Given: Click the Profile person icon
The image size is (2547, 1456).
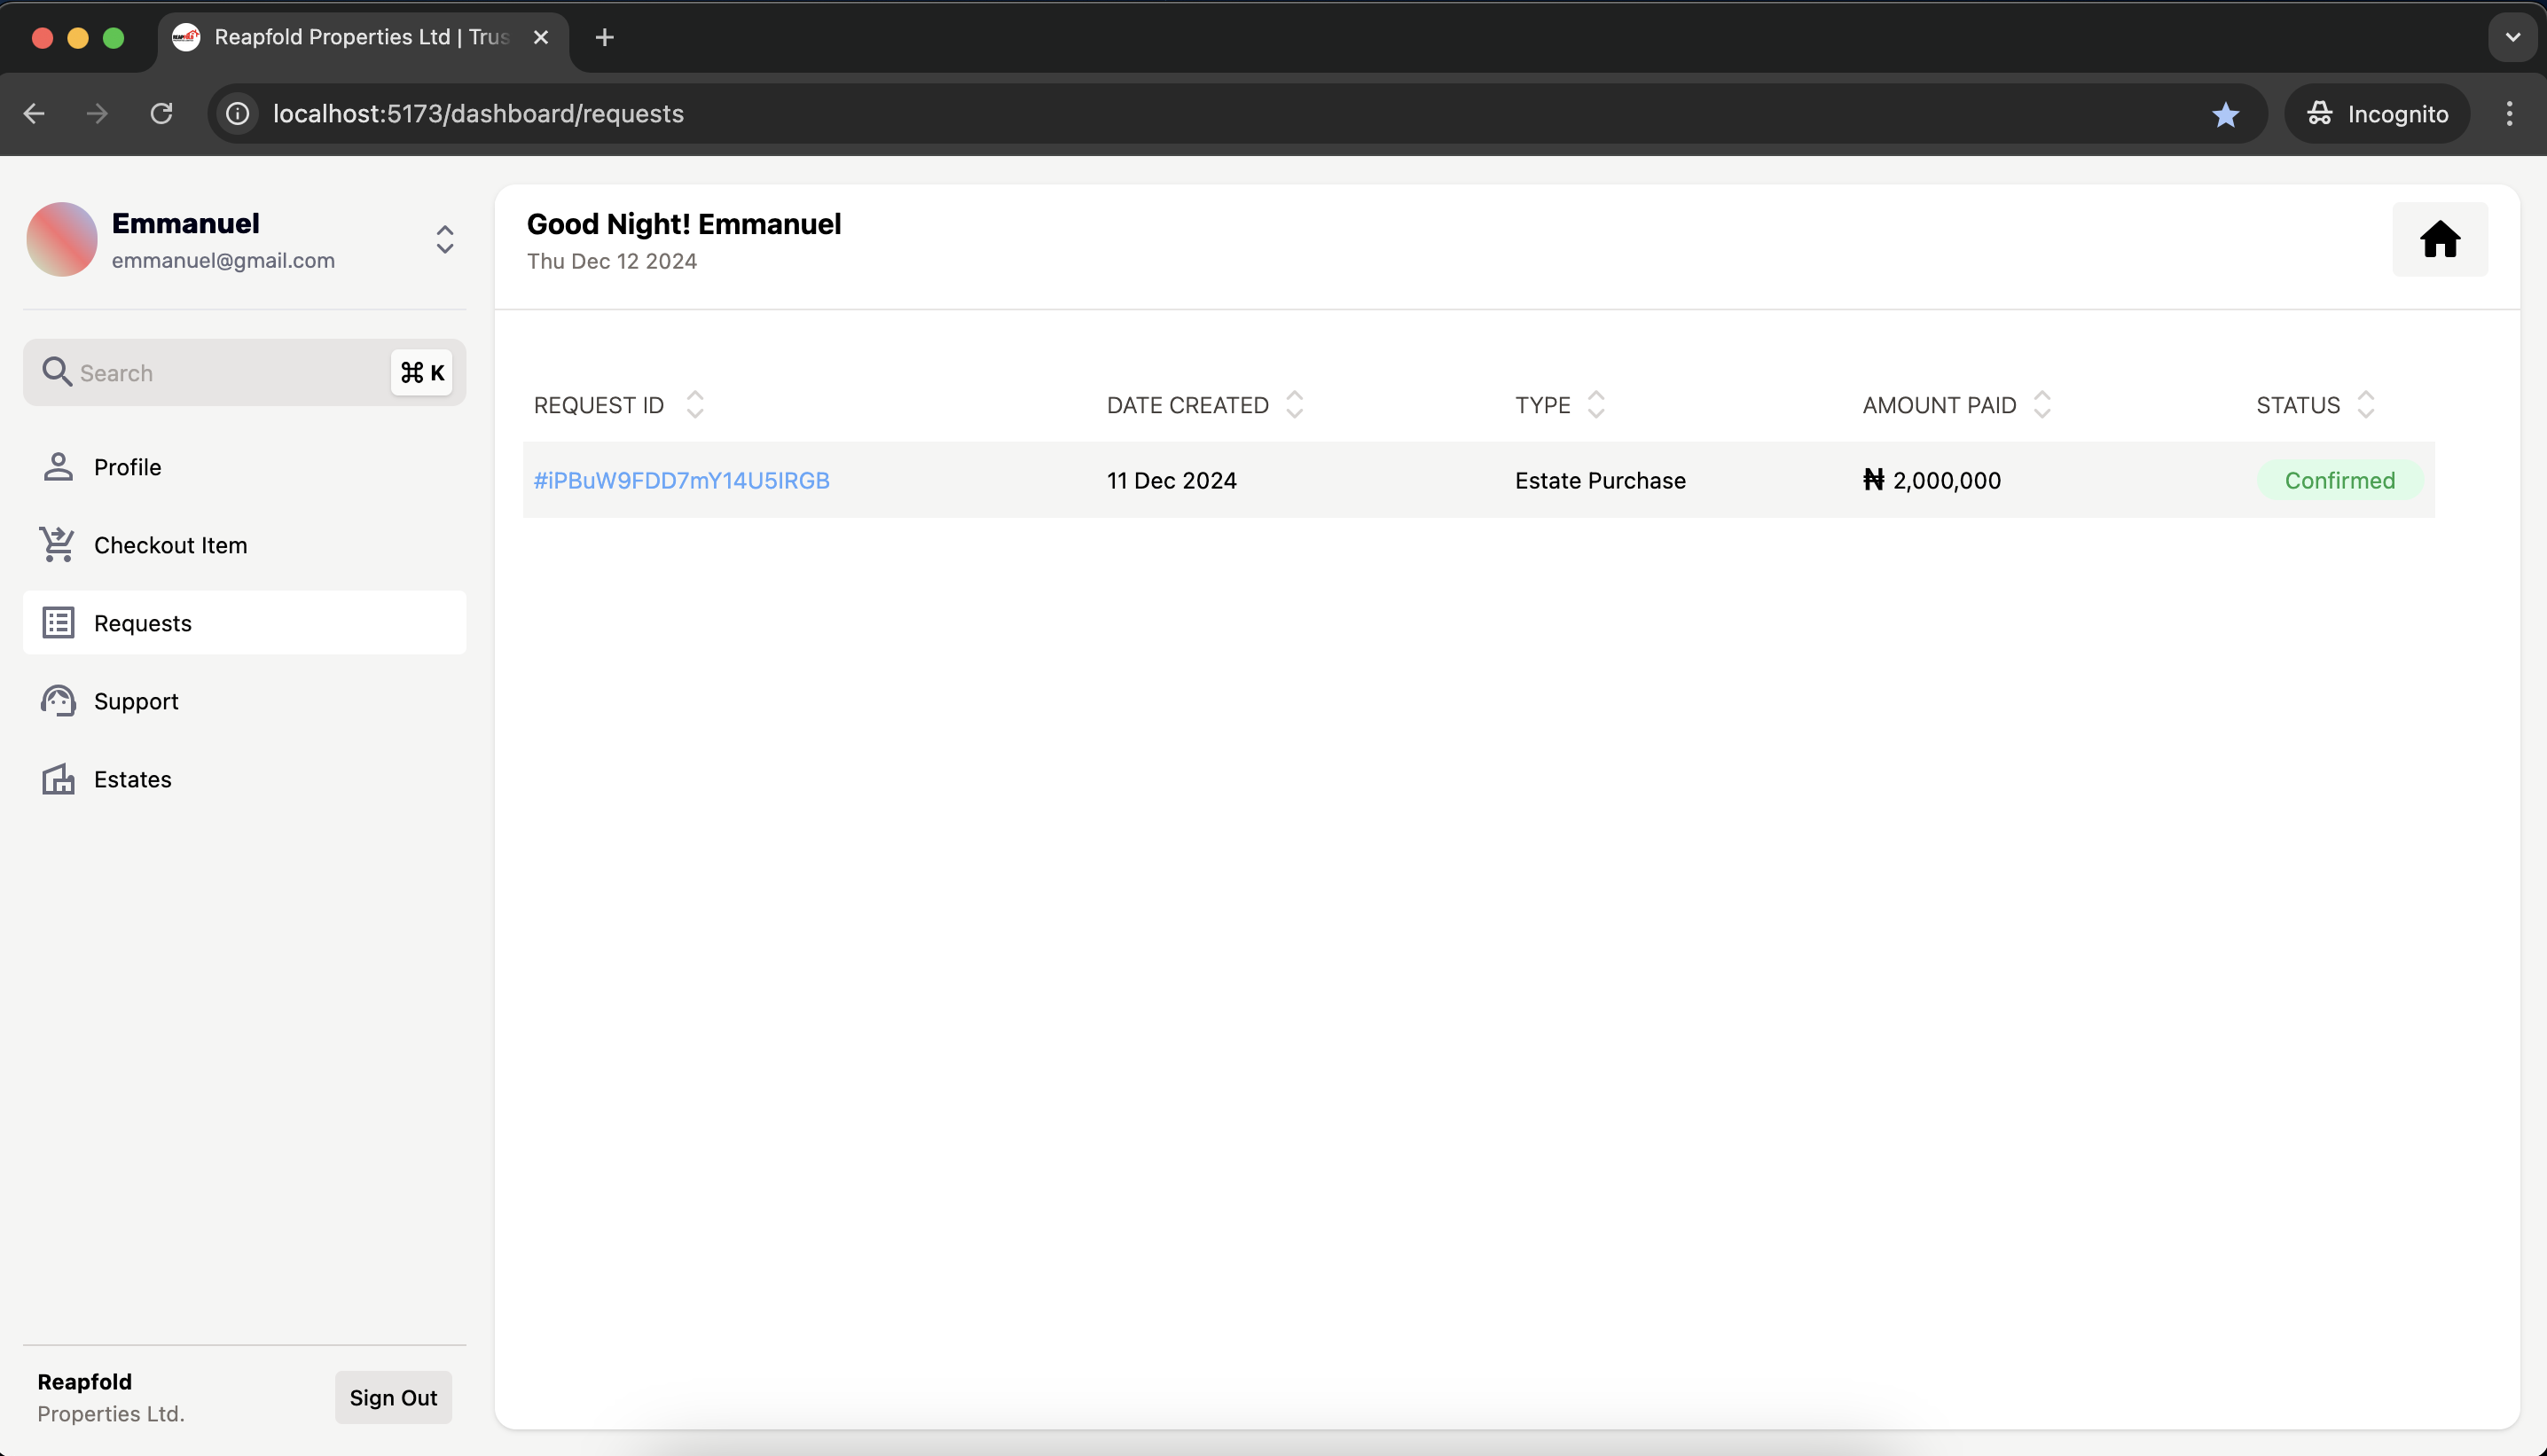Looking at the screenshot, I should tap(58, 467).
